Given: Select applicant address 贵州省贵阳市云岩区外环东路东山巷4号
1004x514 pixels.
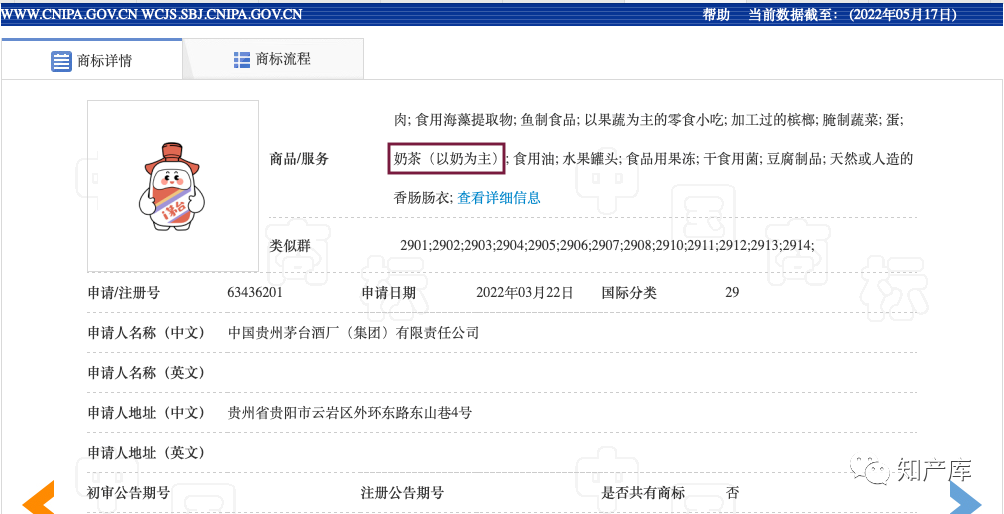Looking at the screenshot, I should coord(350,413).
